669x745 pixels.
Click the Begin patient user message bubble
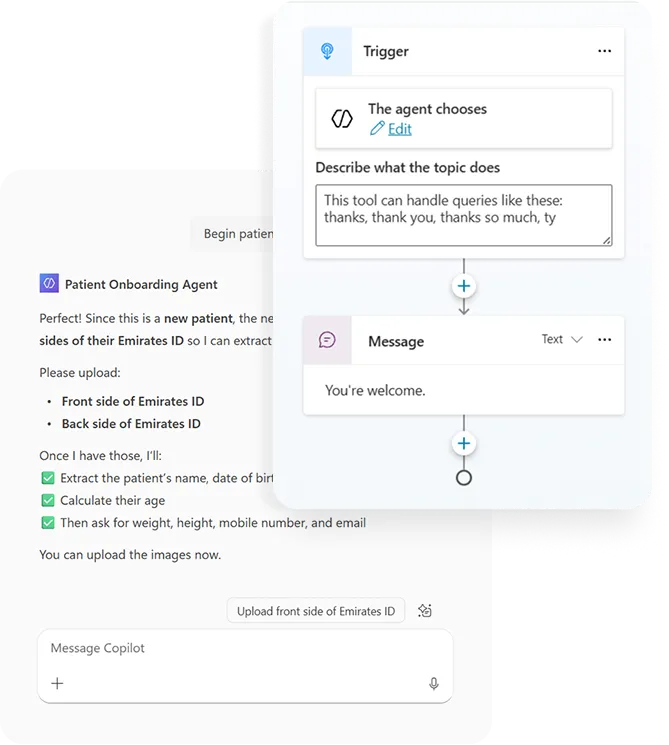pos(232,234)
